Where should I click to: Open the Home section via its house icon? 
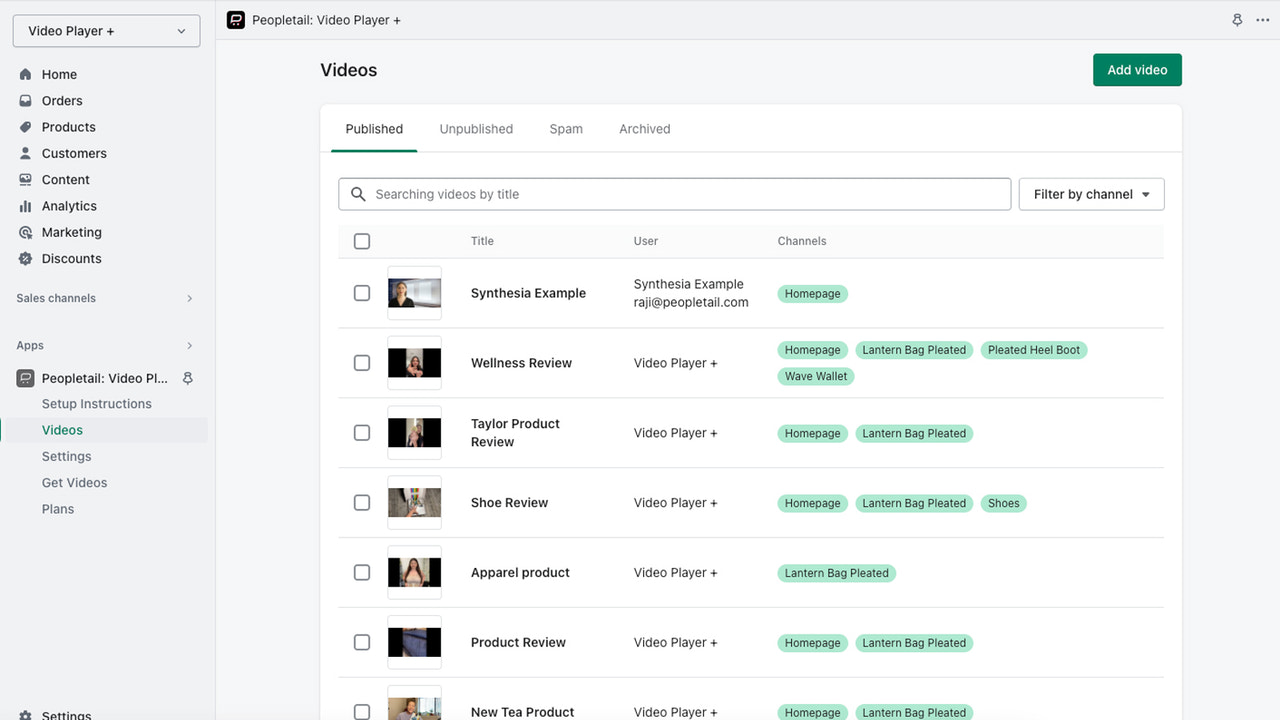[x=25, y=74]
